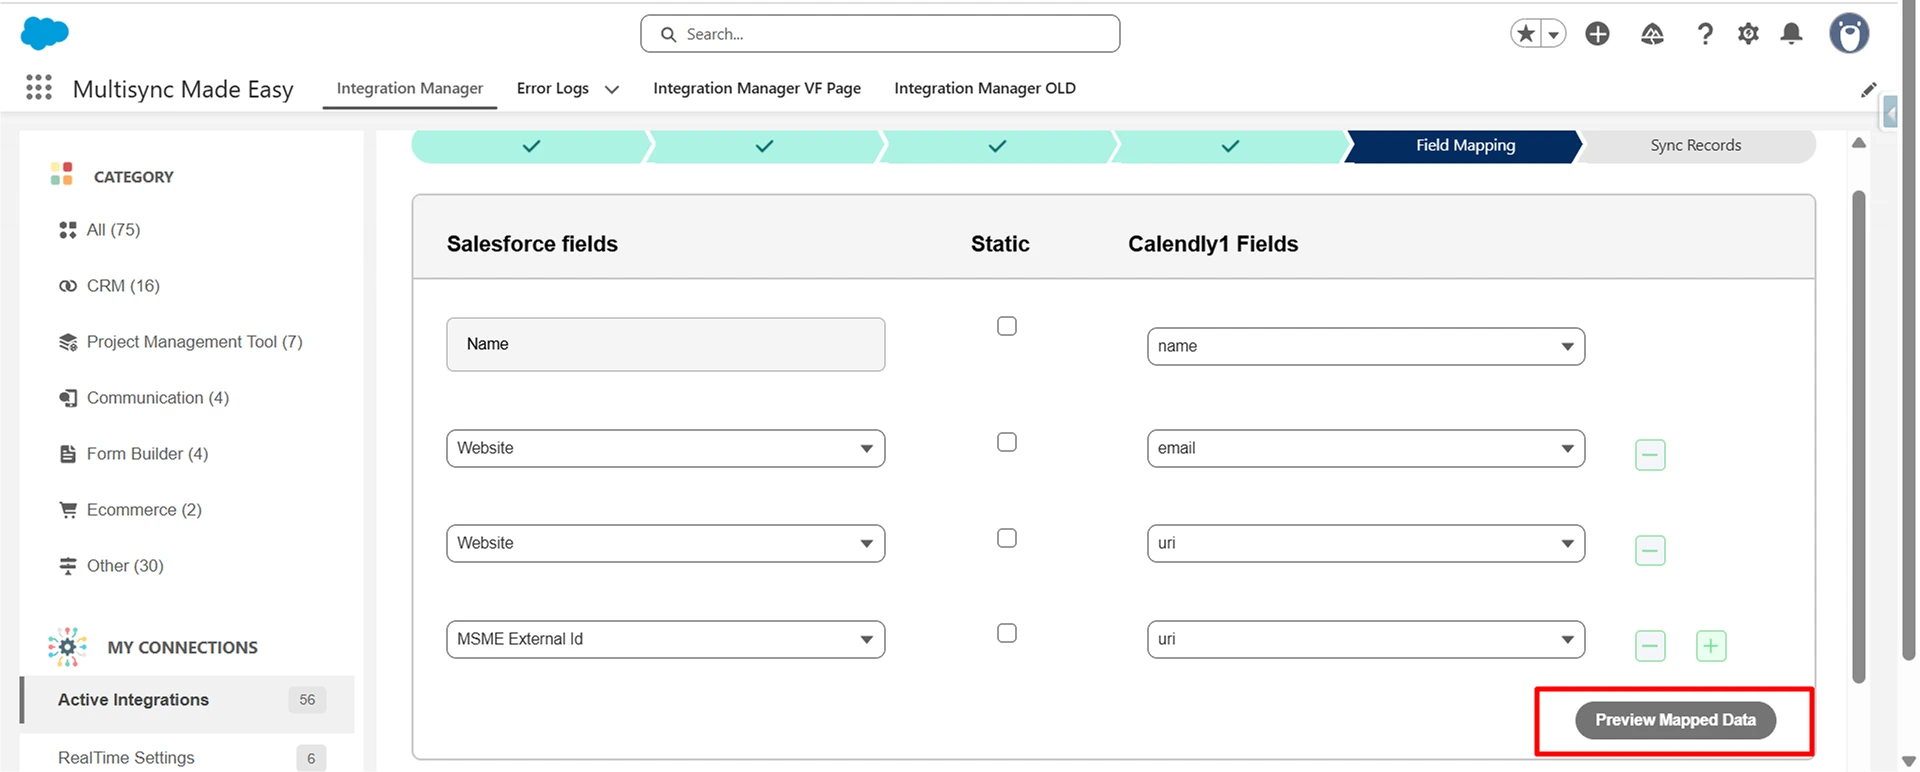1920x772 pixels.
Task: Click the colorful CATEGORY squares icon
Action: [x=62, y=174]
